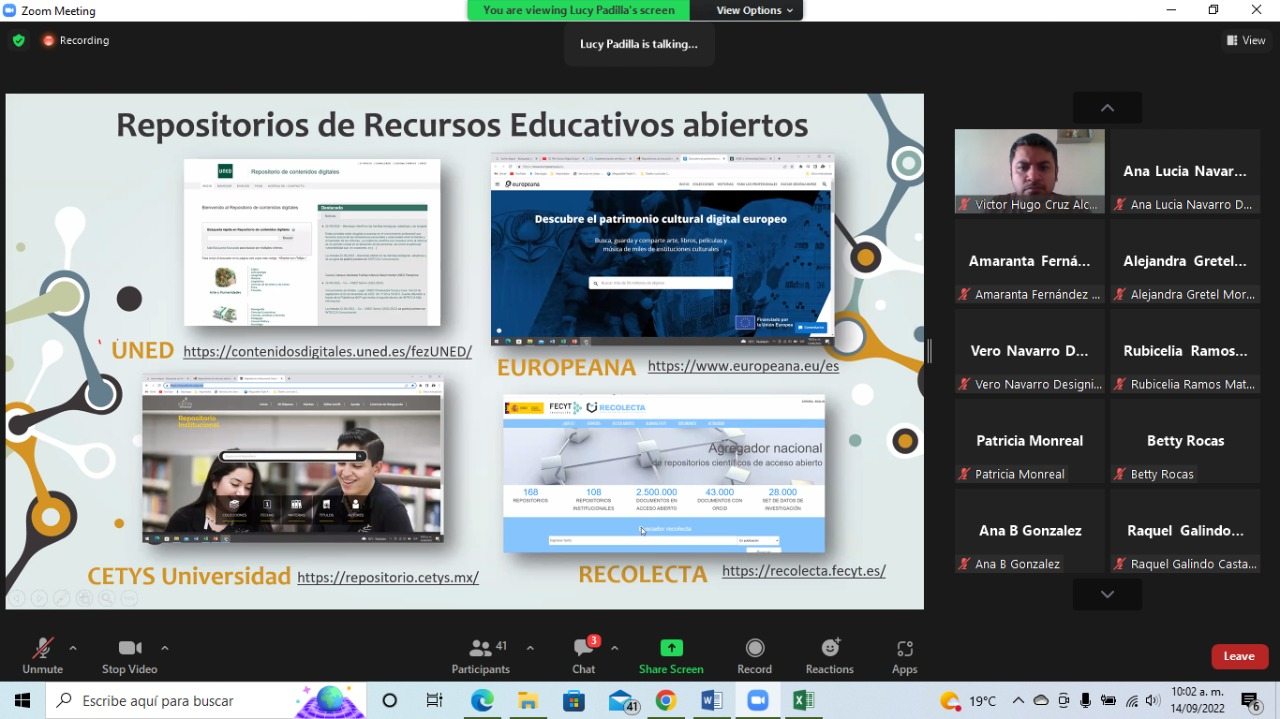Open the Reactions menu

830,656
